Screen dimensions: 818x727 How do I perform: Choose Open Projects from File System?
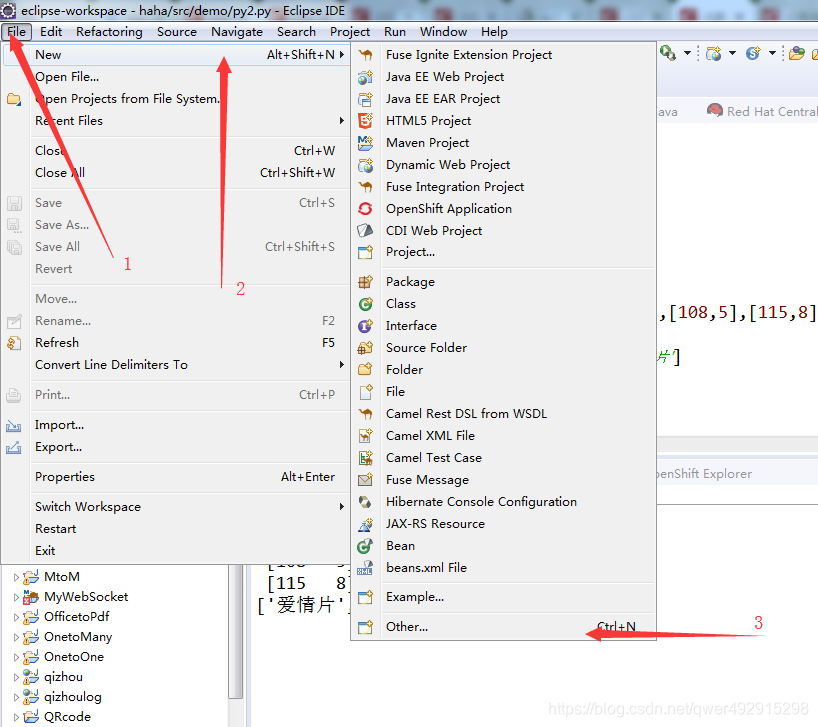tap(175, 99)
